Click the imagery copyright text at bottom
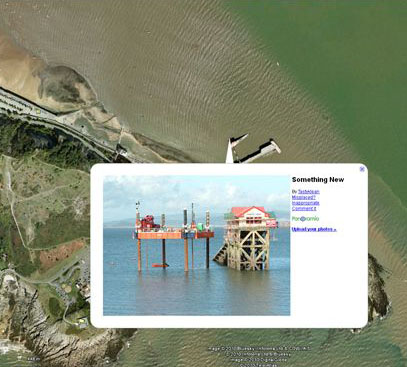The width and height of the screenshot is (407, 367). [x=258, y=357]
